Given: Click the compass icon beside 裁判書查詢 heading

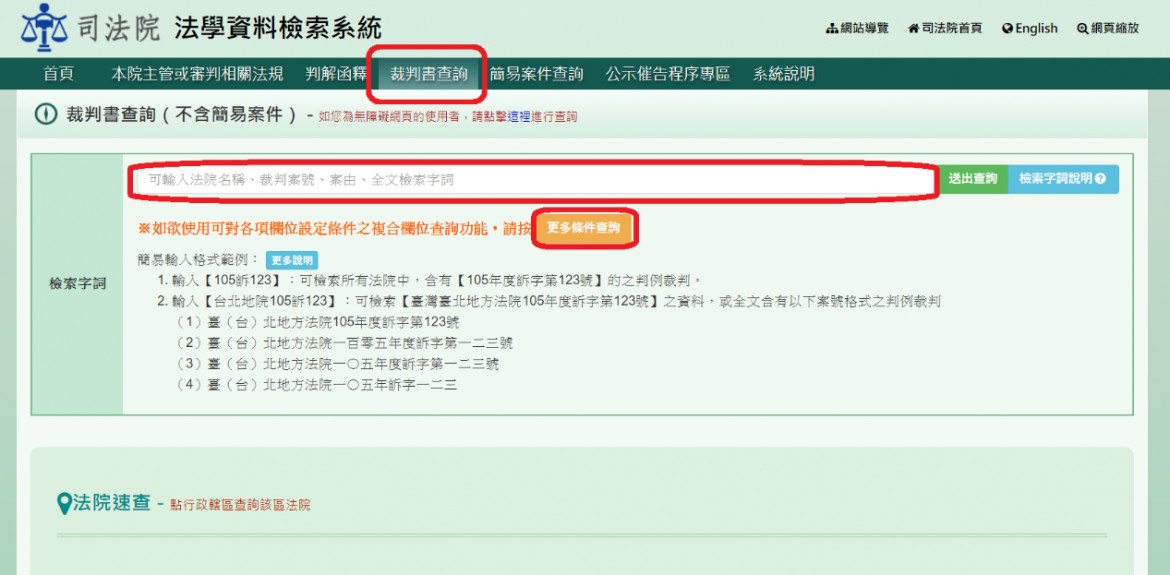Looking at the screenshot, I should (46, 115).
